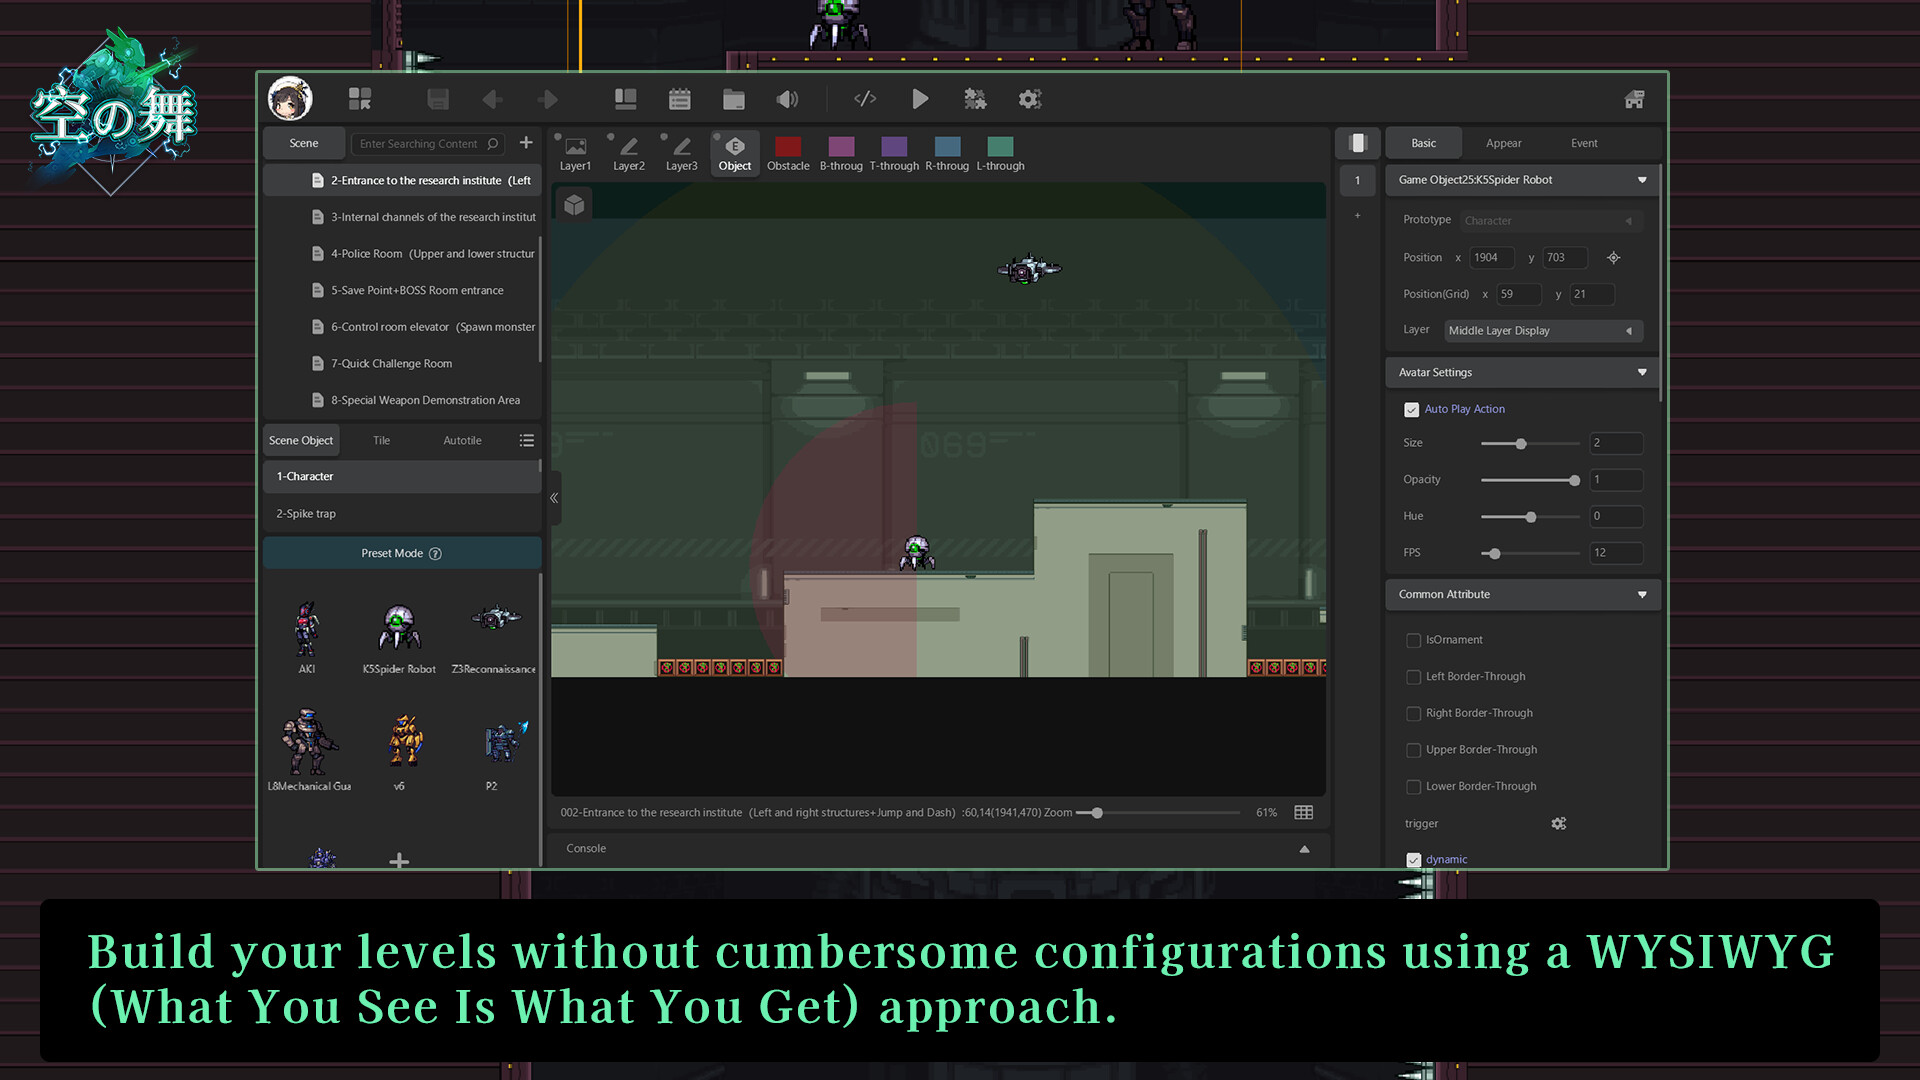This screenshot has width=1920, height=1080.
Task: Open the project folder icon
Action: [x=733, y=99]
